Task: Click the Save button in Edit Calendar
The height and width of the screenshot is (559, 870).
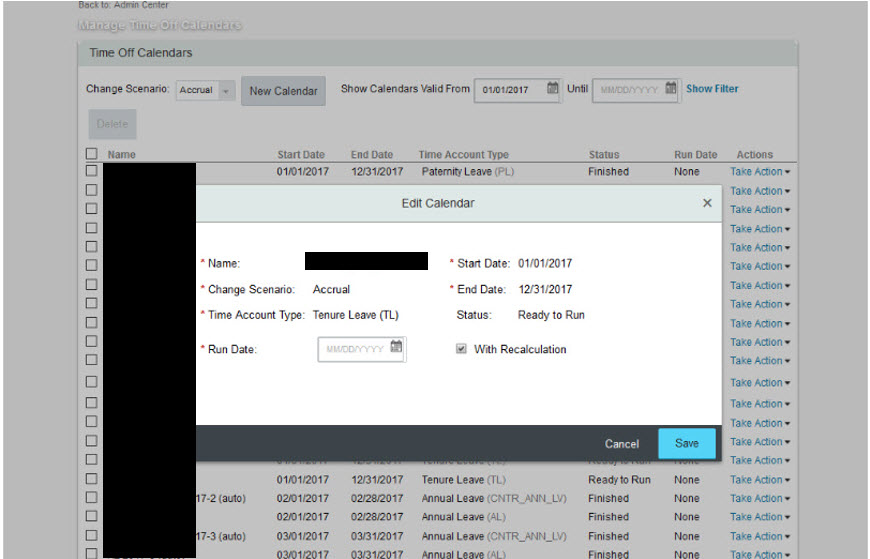Action: pyautogui.click(x=687, y=443)
